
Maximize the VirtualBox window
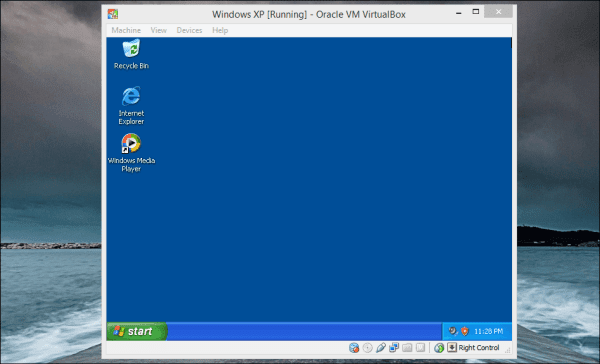pos(476,12)
